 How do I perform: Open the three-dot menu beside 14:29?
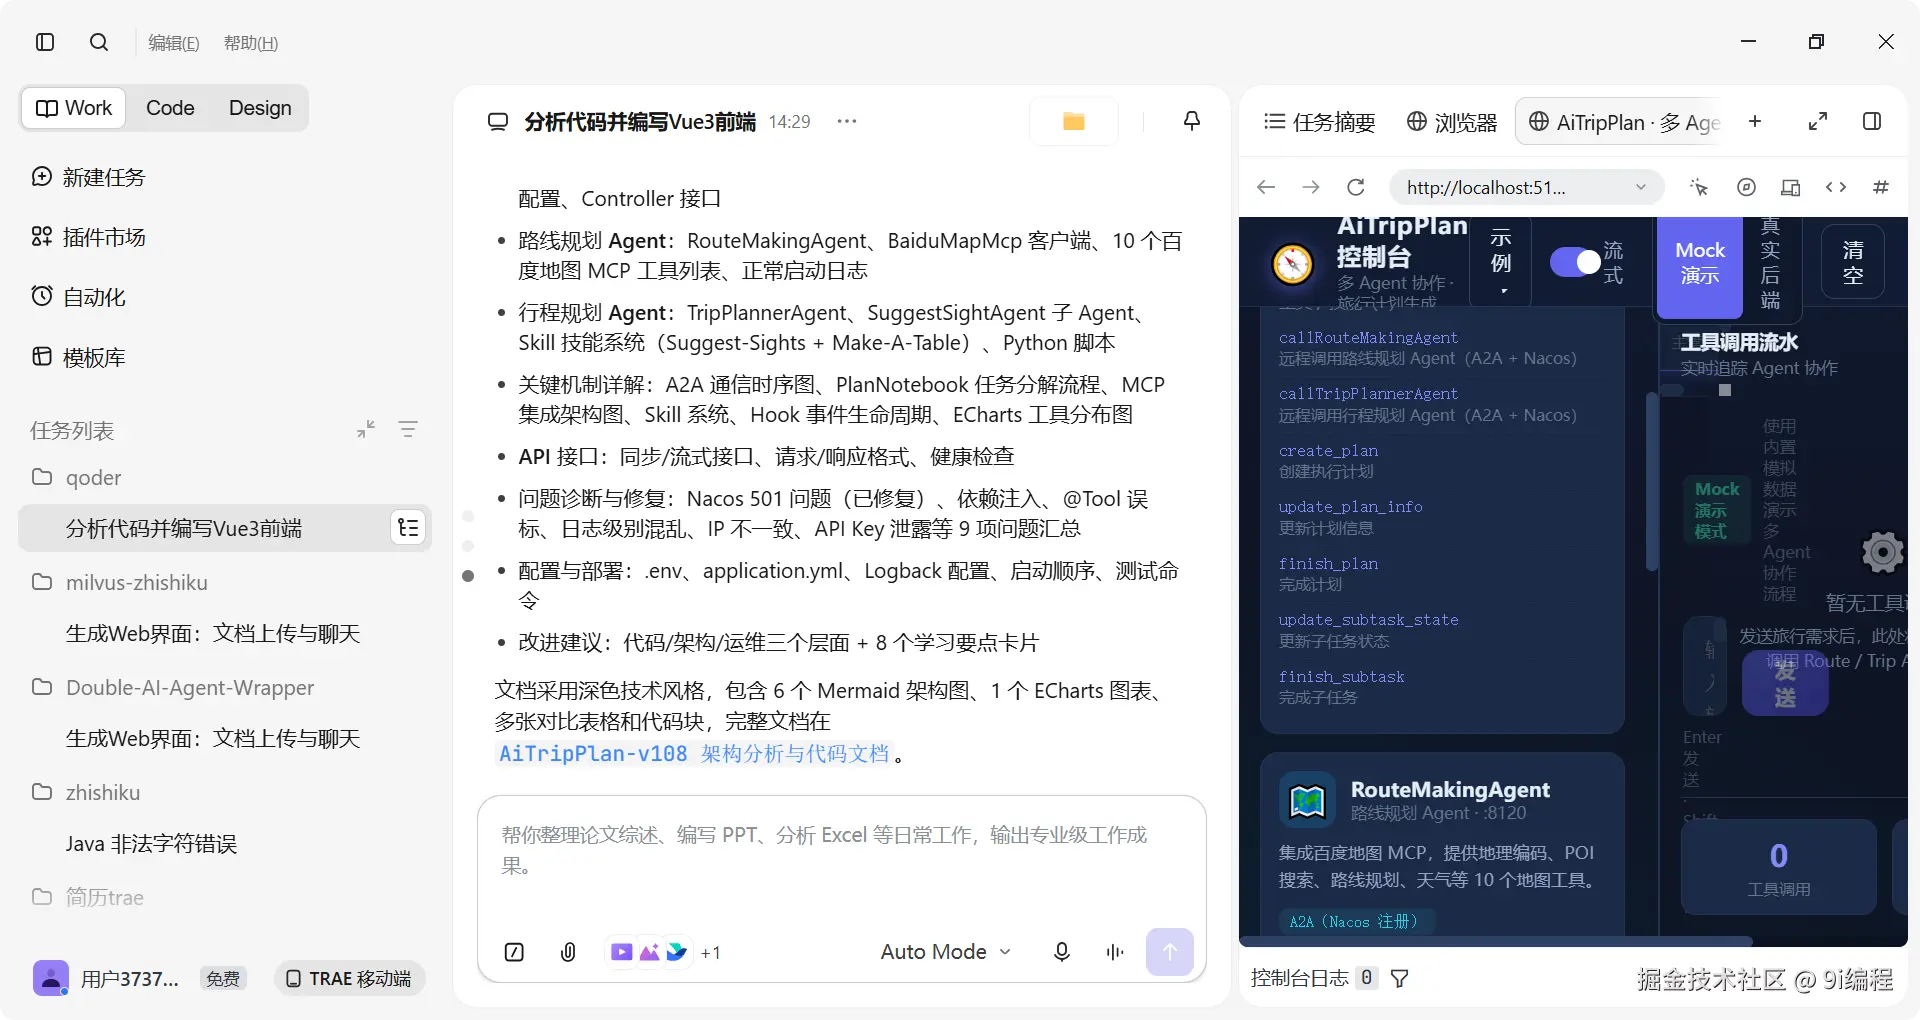[x=847, y=121]
